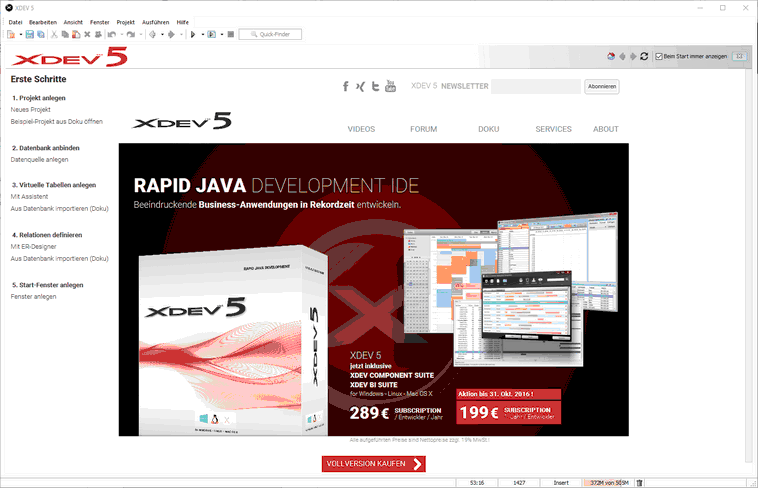
Task: Click the garbage collector trash icon
Action: point(640,483)
